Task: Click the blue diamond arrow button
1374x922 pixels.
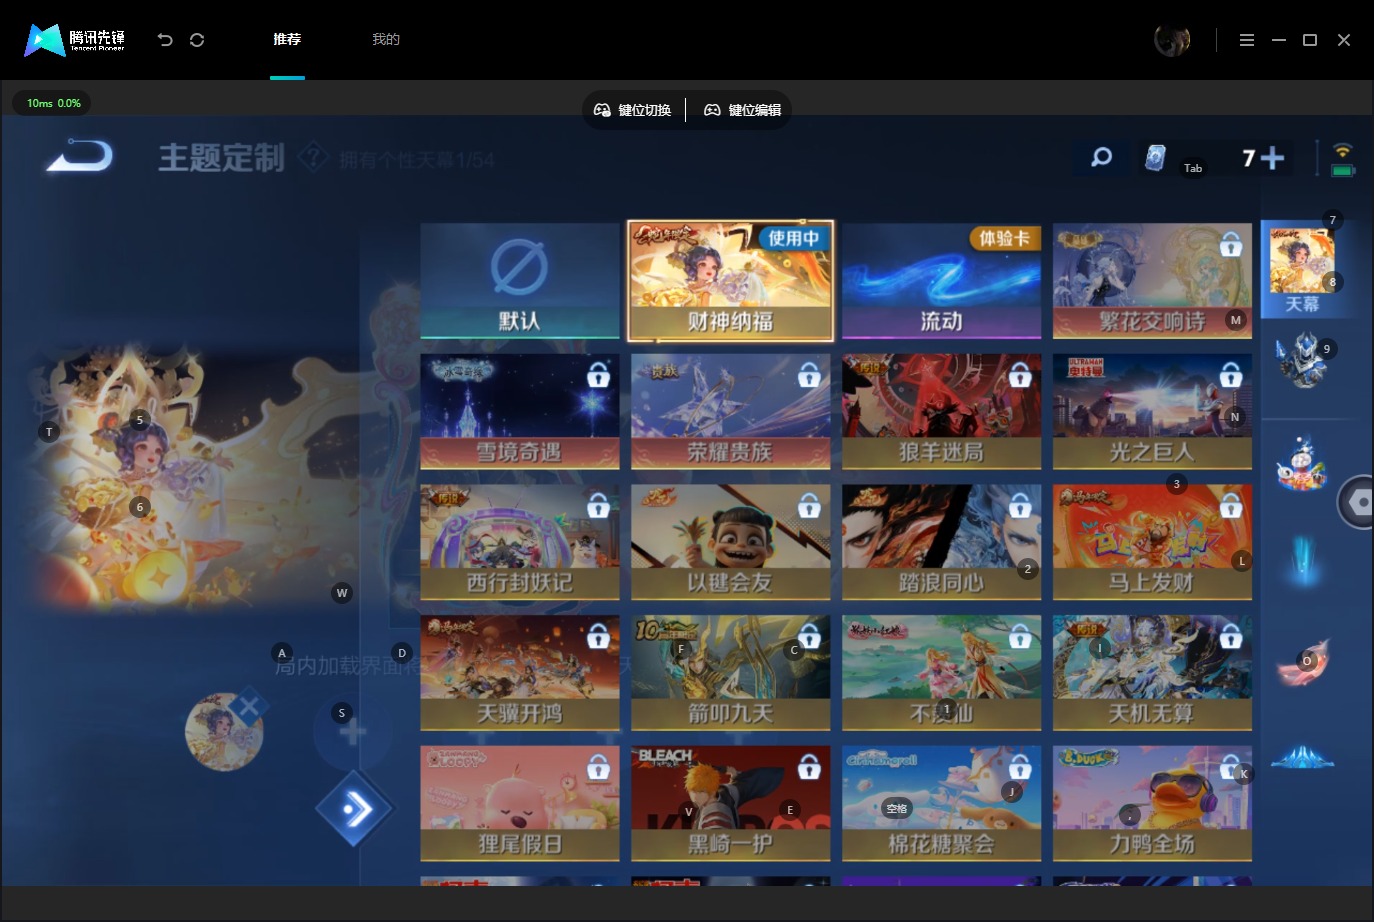Action: pyautogui.click(x=354, y=808)
